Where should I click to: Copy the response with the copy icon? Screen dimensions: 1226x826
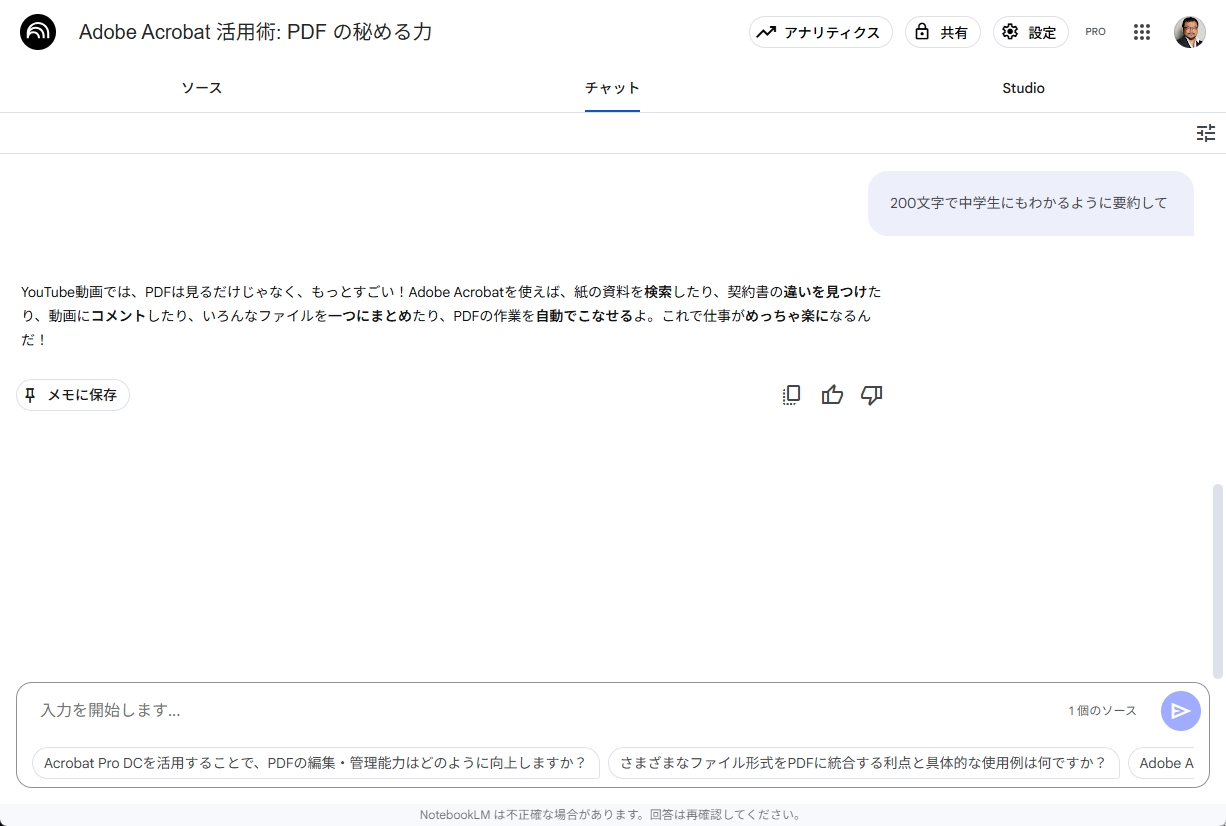[x=791, y=395]
